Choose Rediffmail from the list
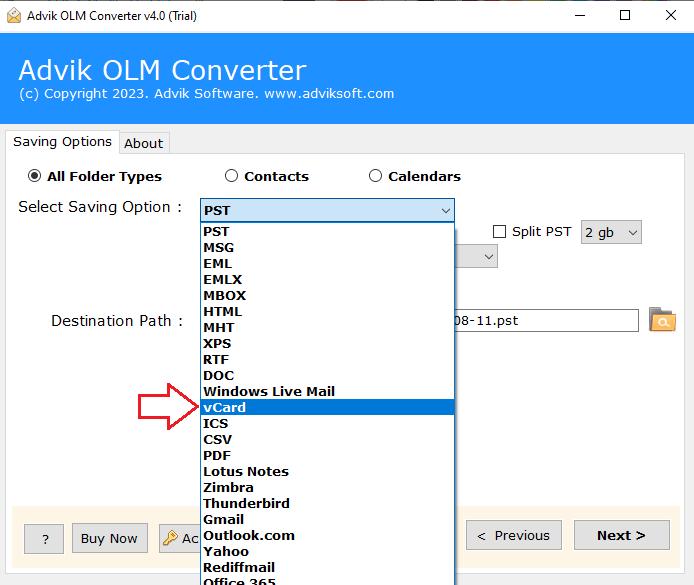The width and height of the screenshot is (694, 585). 328,567
